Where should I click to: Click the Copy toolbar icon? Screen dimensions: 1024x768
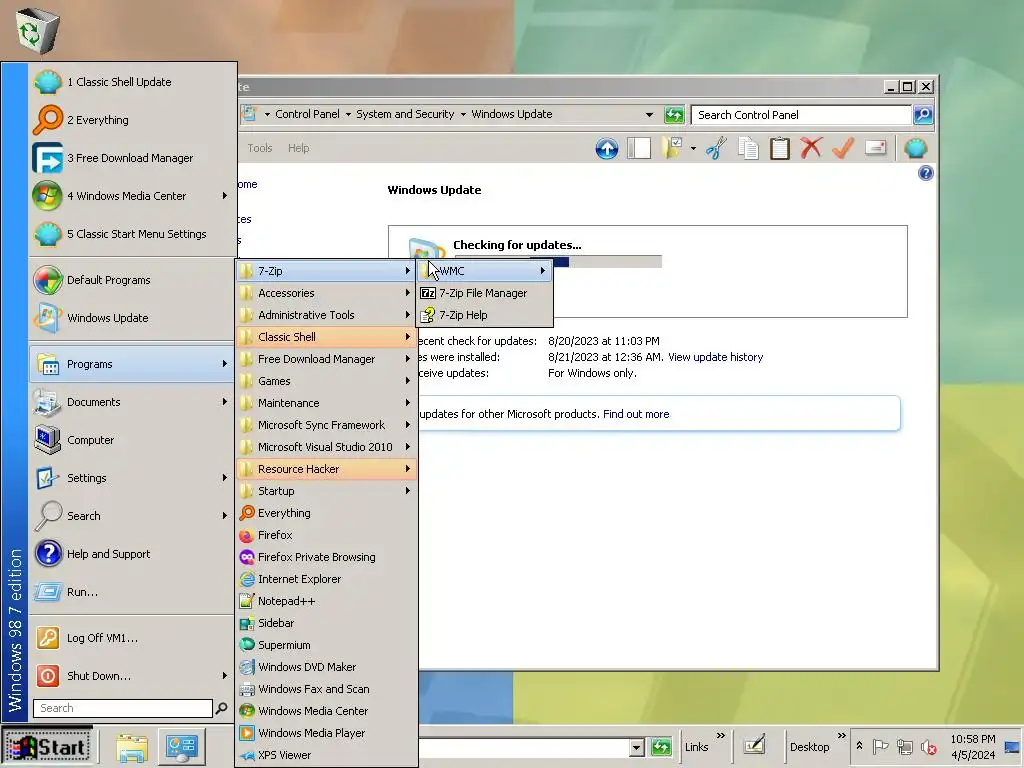748,148
